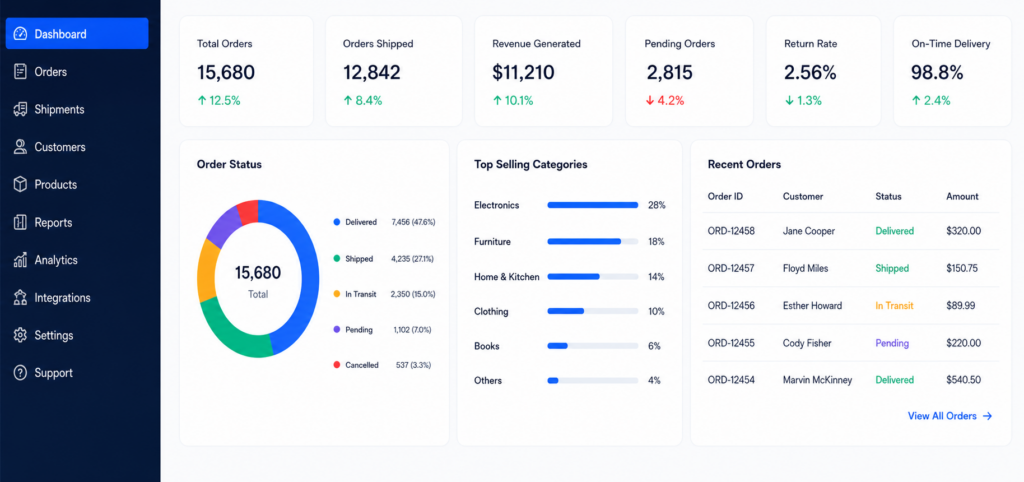Click the Reports document icon
The width and height of the screenshot is (1024, 482).
pos(20,222)
